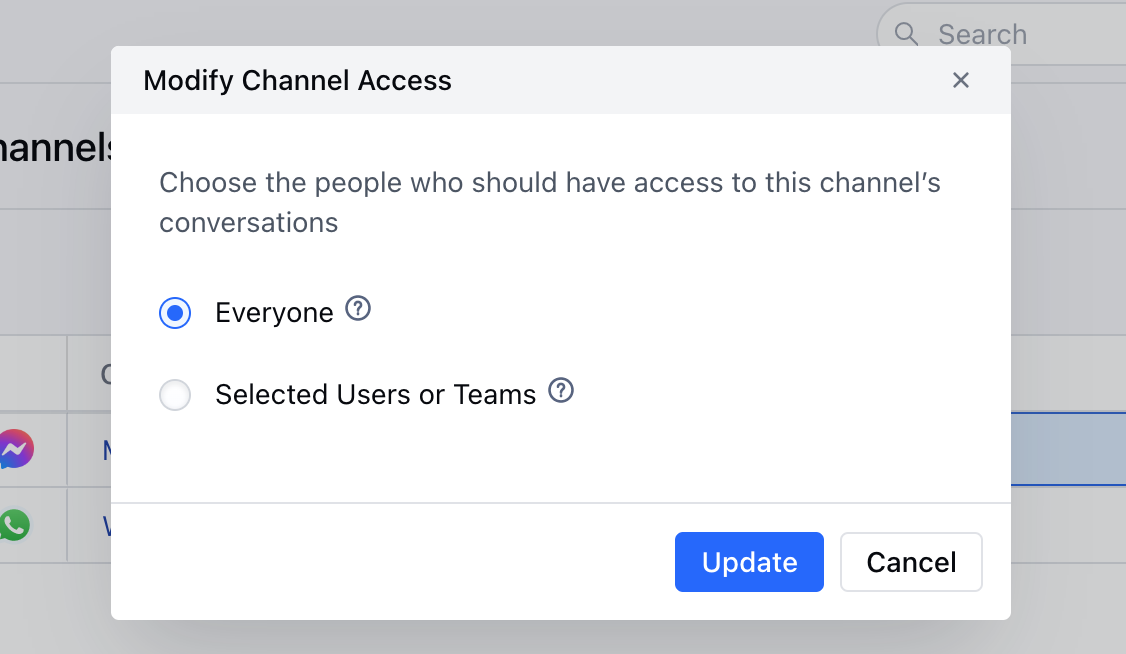1126x654 pixels.
Task: Choose the Selected Users or Teams radio
Action: (175, 395)
